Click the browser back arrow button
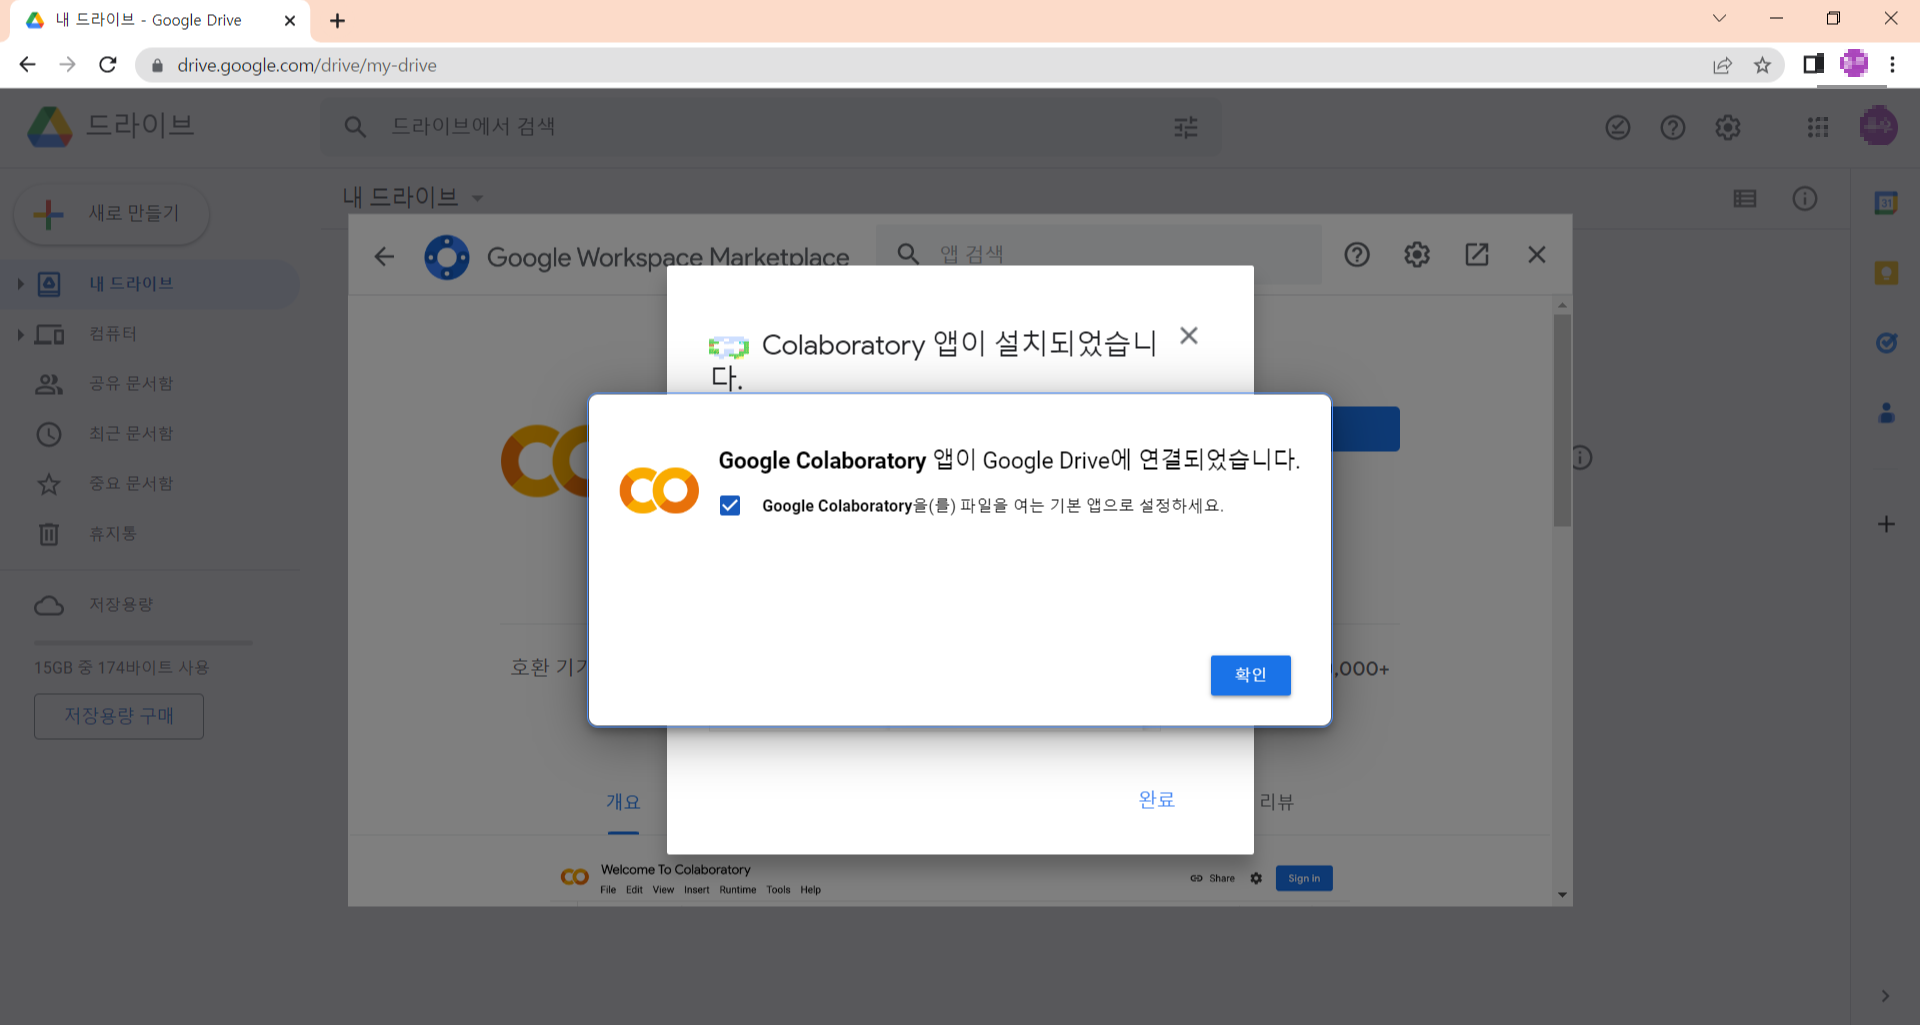The height and width of the screenshot is (1025, 1920). [27, 65]
